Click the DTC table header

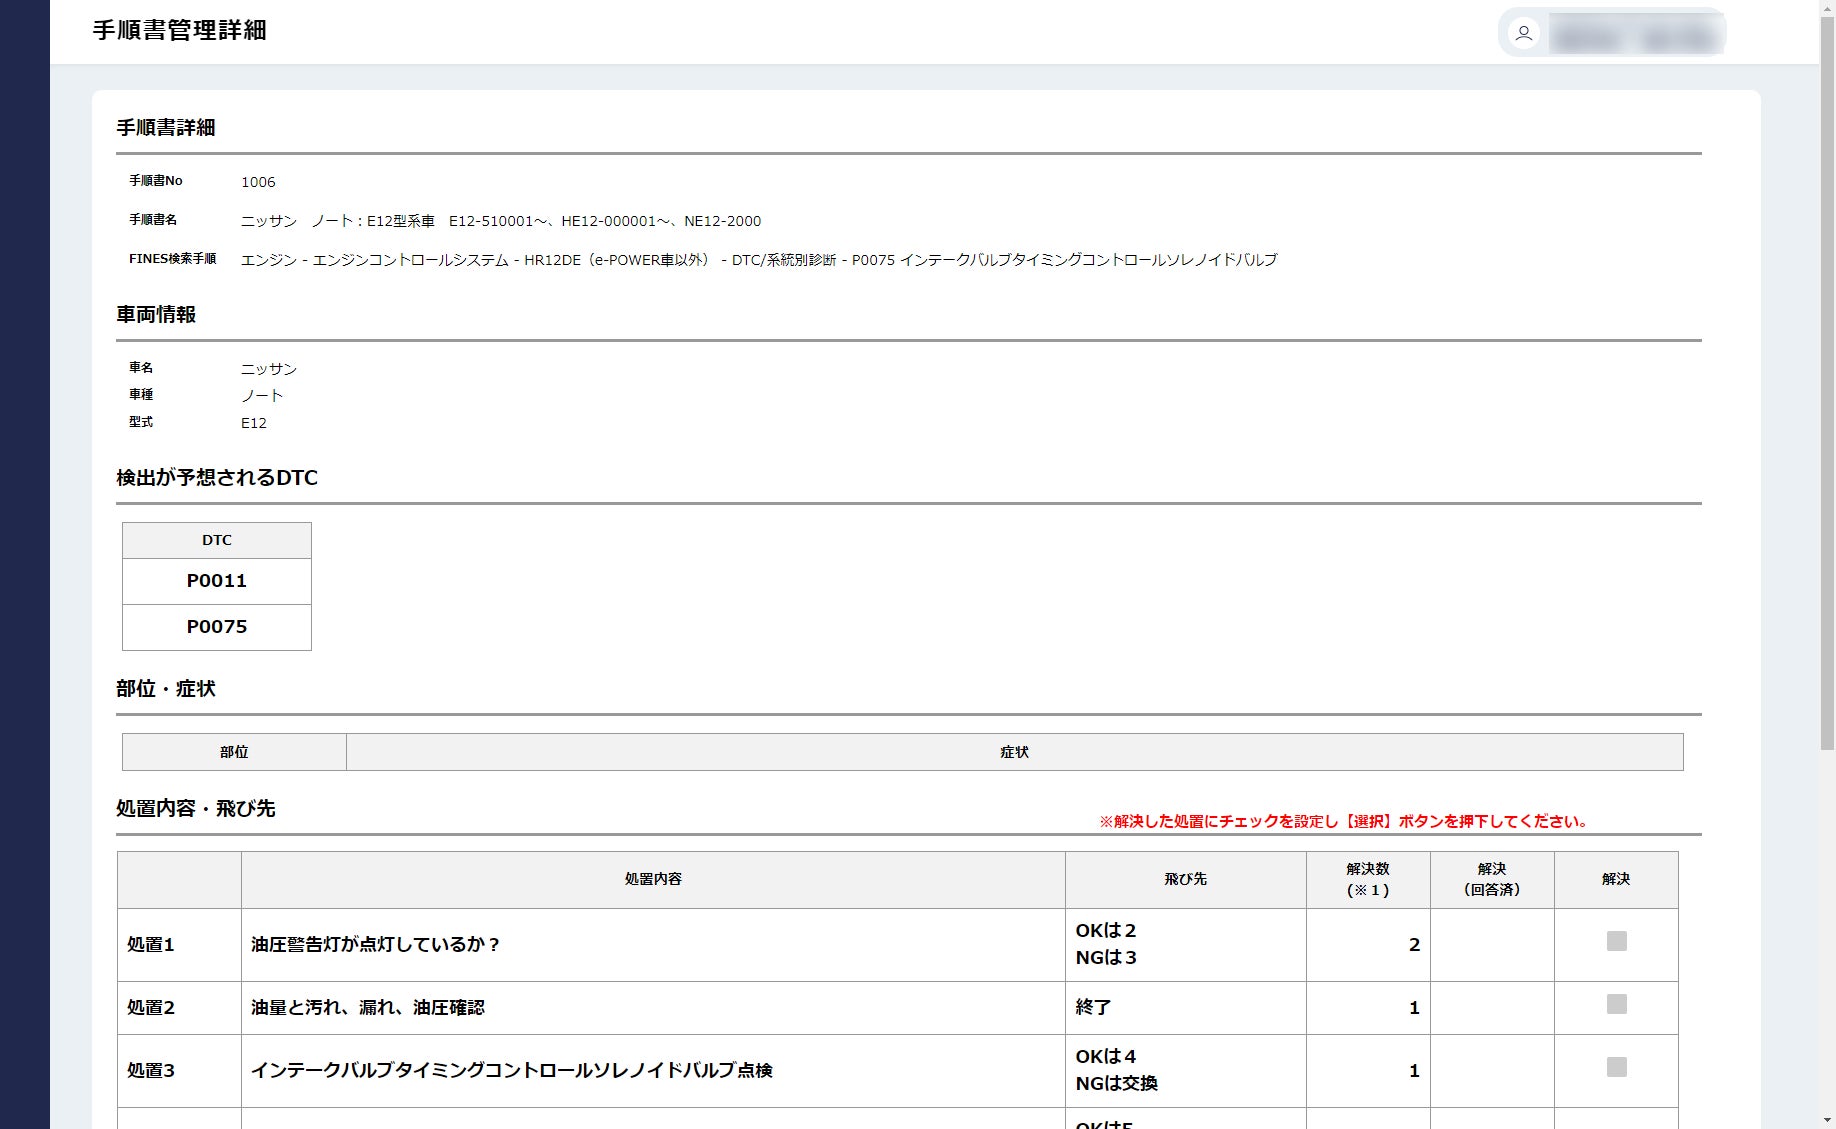point(217,540)
